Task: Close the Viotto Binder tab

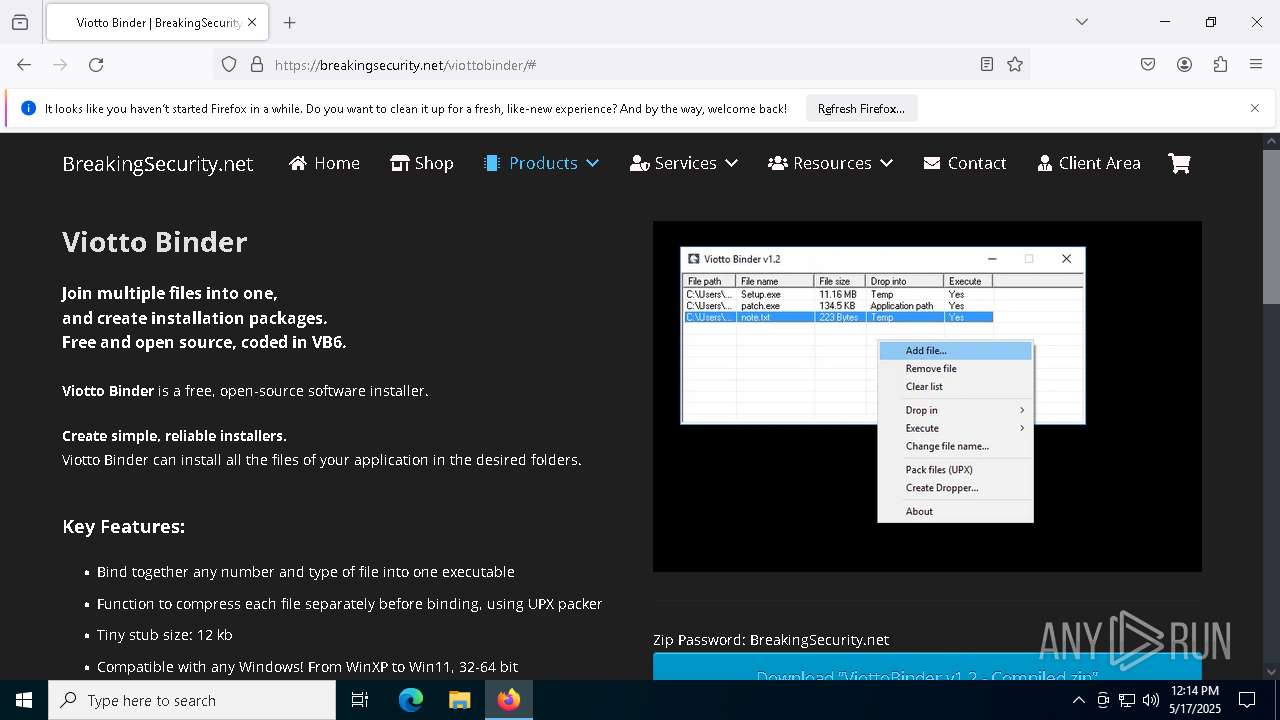Action: tap(252, 22)
